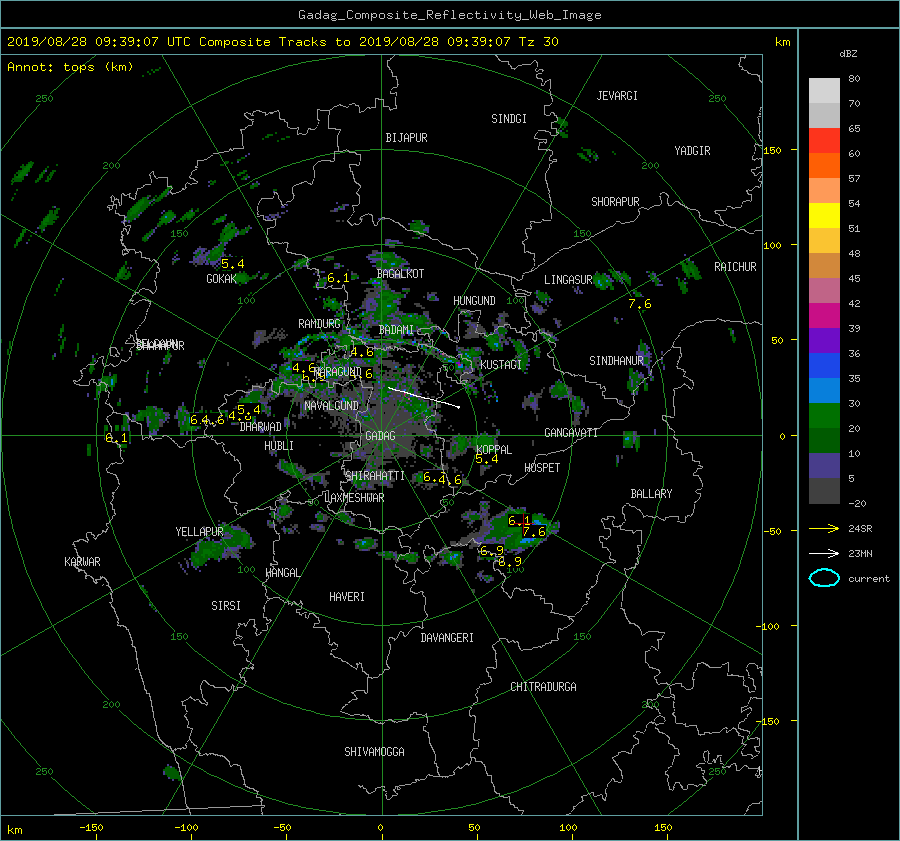Click the KARWAR city label
Viewport: 900px width, 841px height.
[x=82, y=562]
